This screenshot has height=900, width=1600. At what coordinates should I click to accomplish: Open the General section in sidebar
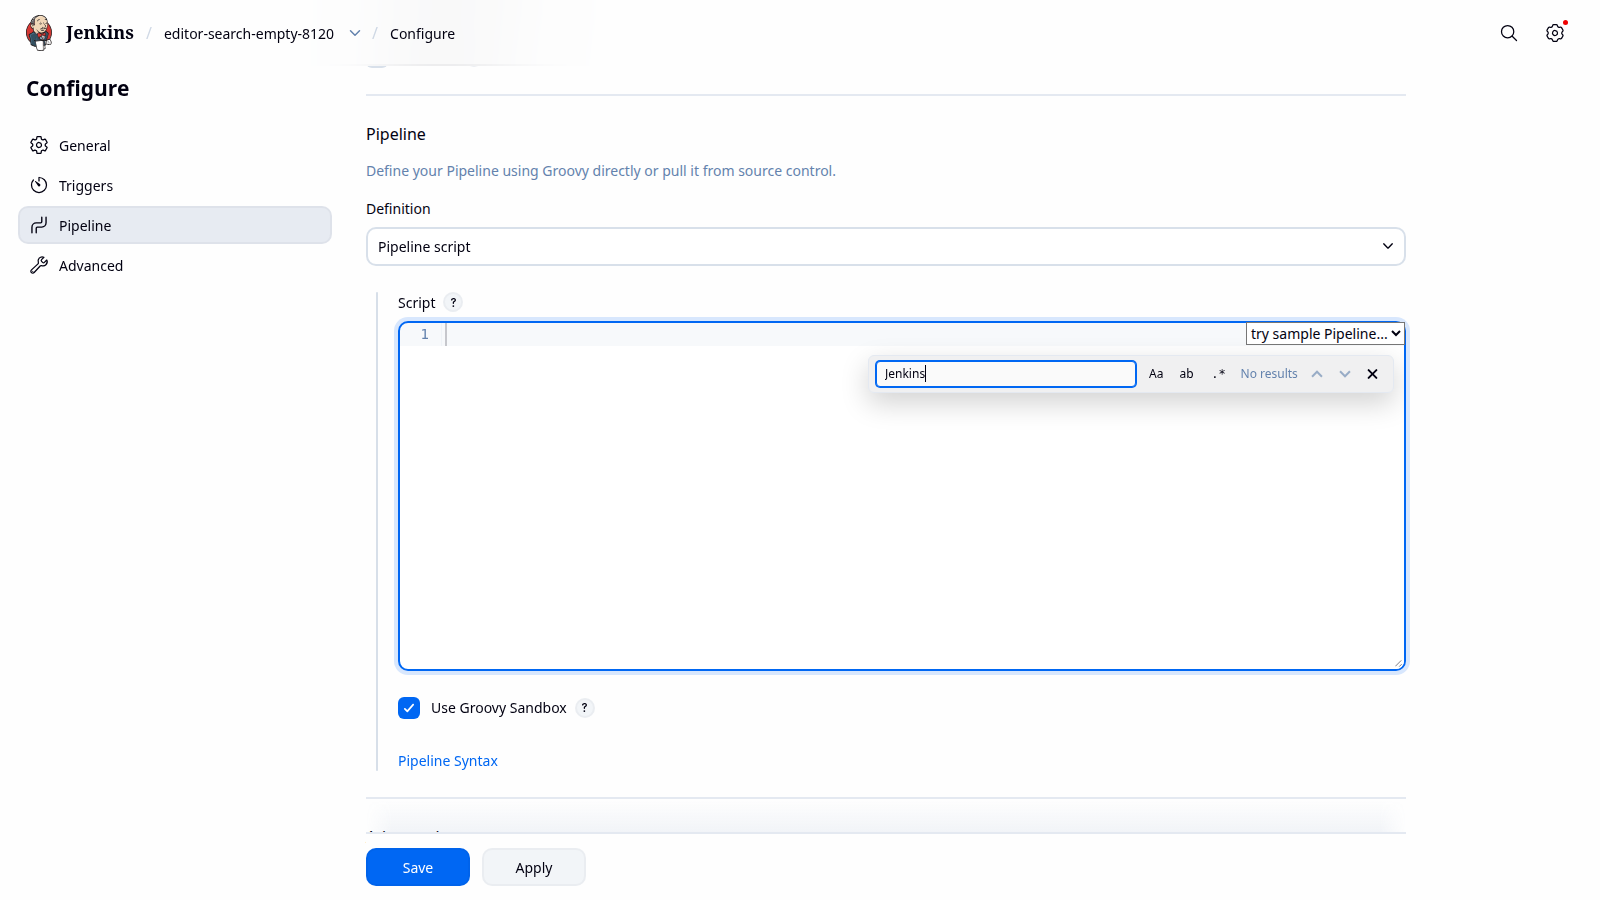pyautogui.click(x=175, y=145)
